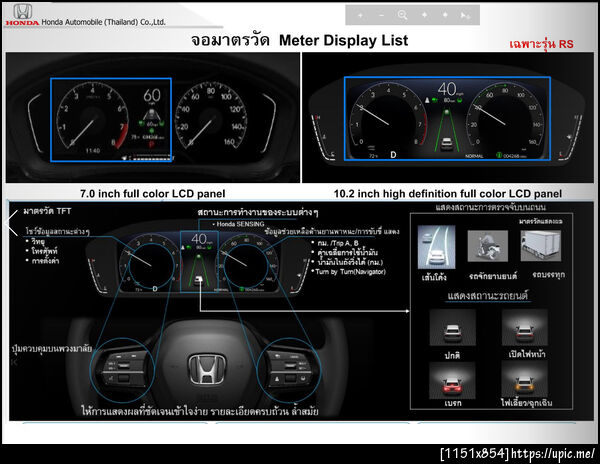Click the "แสดงสถานะการตรวจจับบนถนน" heading
Screen dimensions: 600x464
490,207
